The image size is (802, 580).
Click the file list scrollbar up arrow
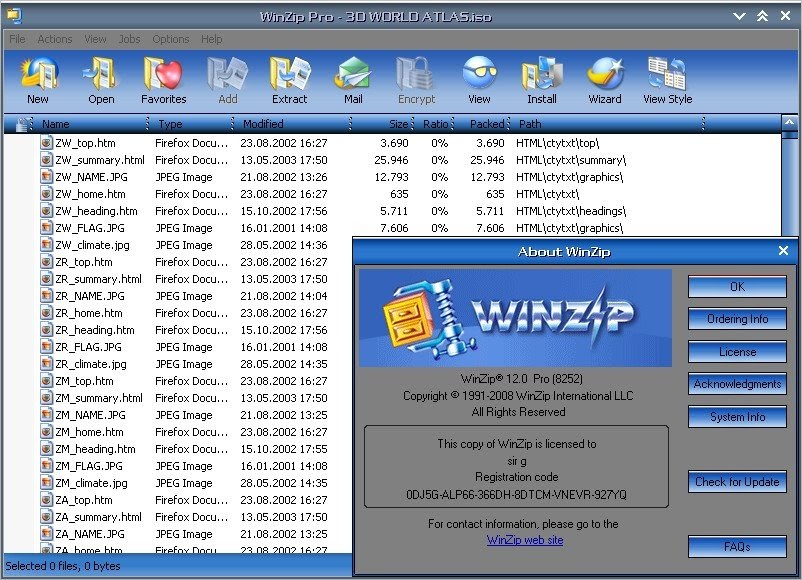(789, 123)
